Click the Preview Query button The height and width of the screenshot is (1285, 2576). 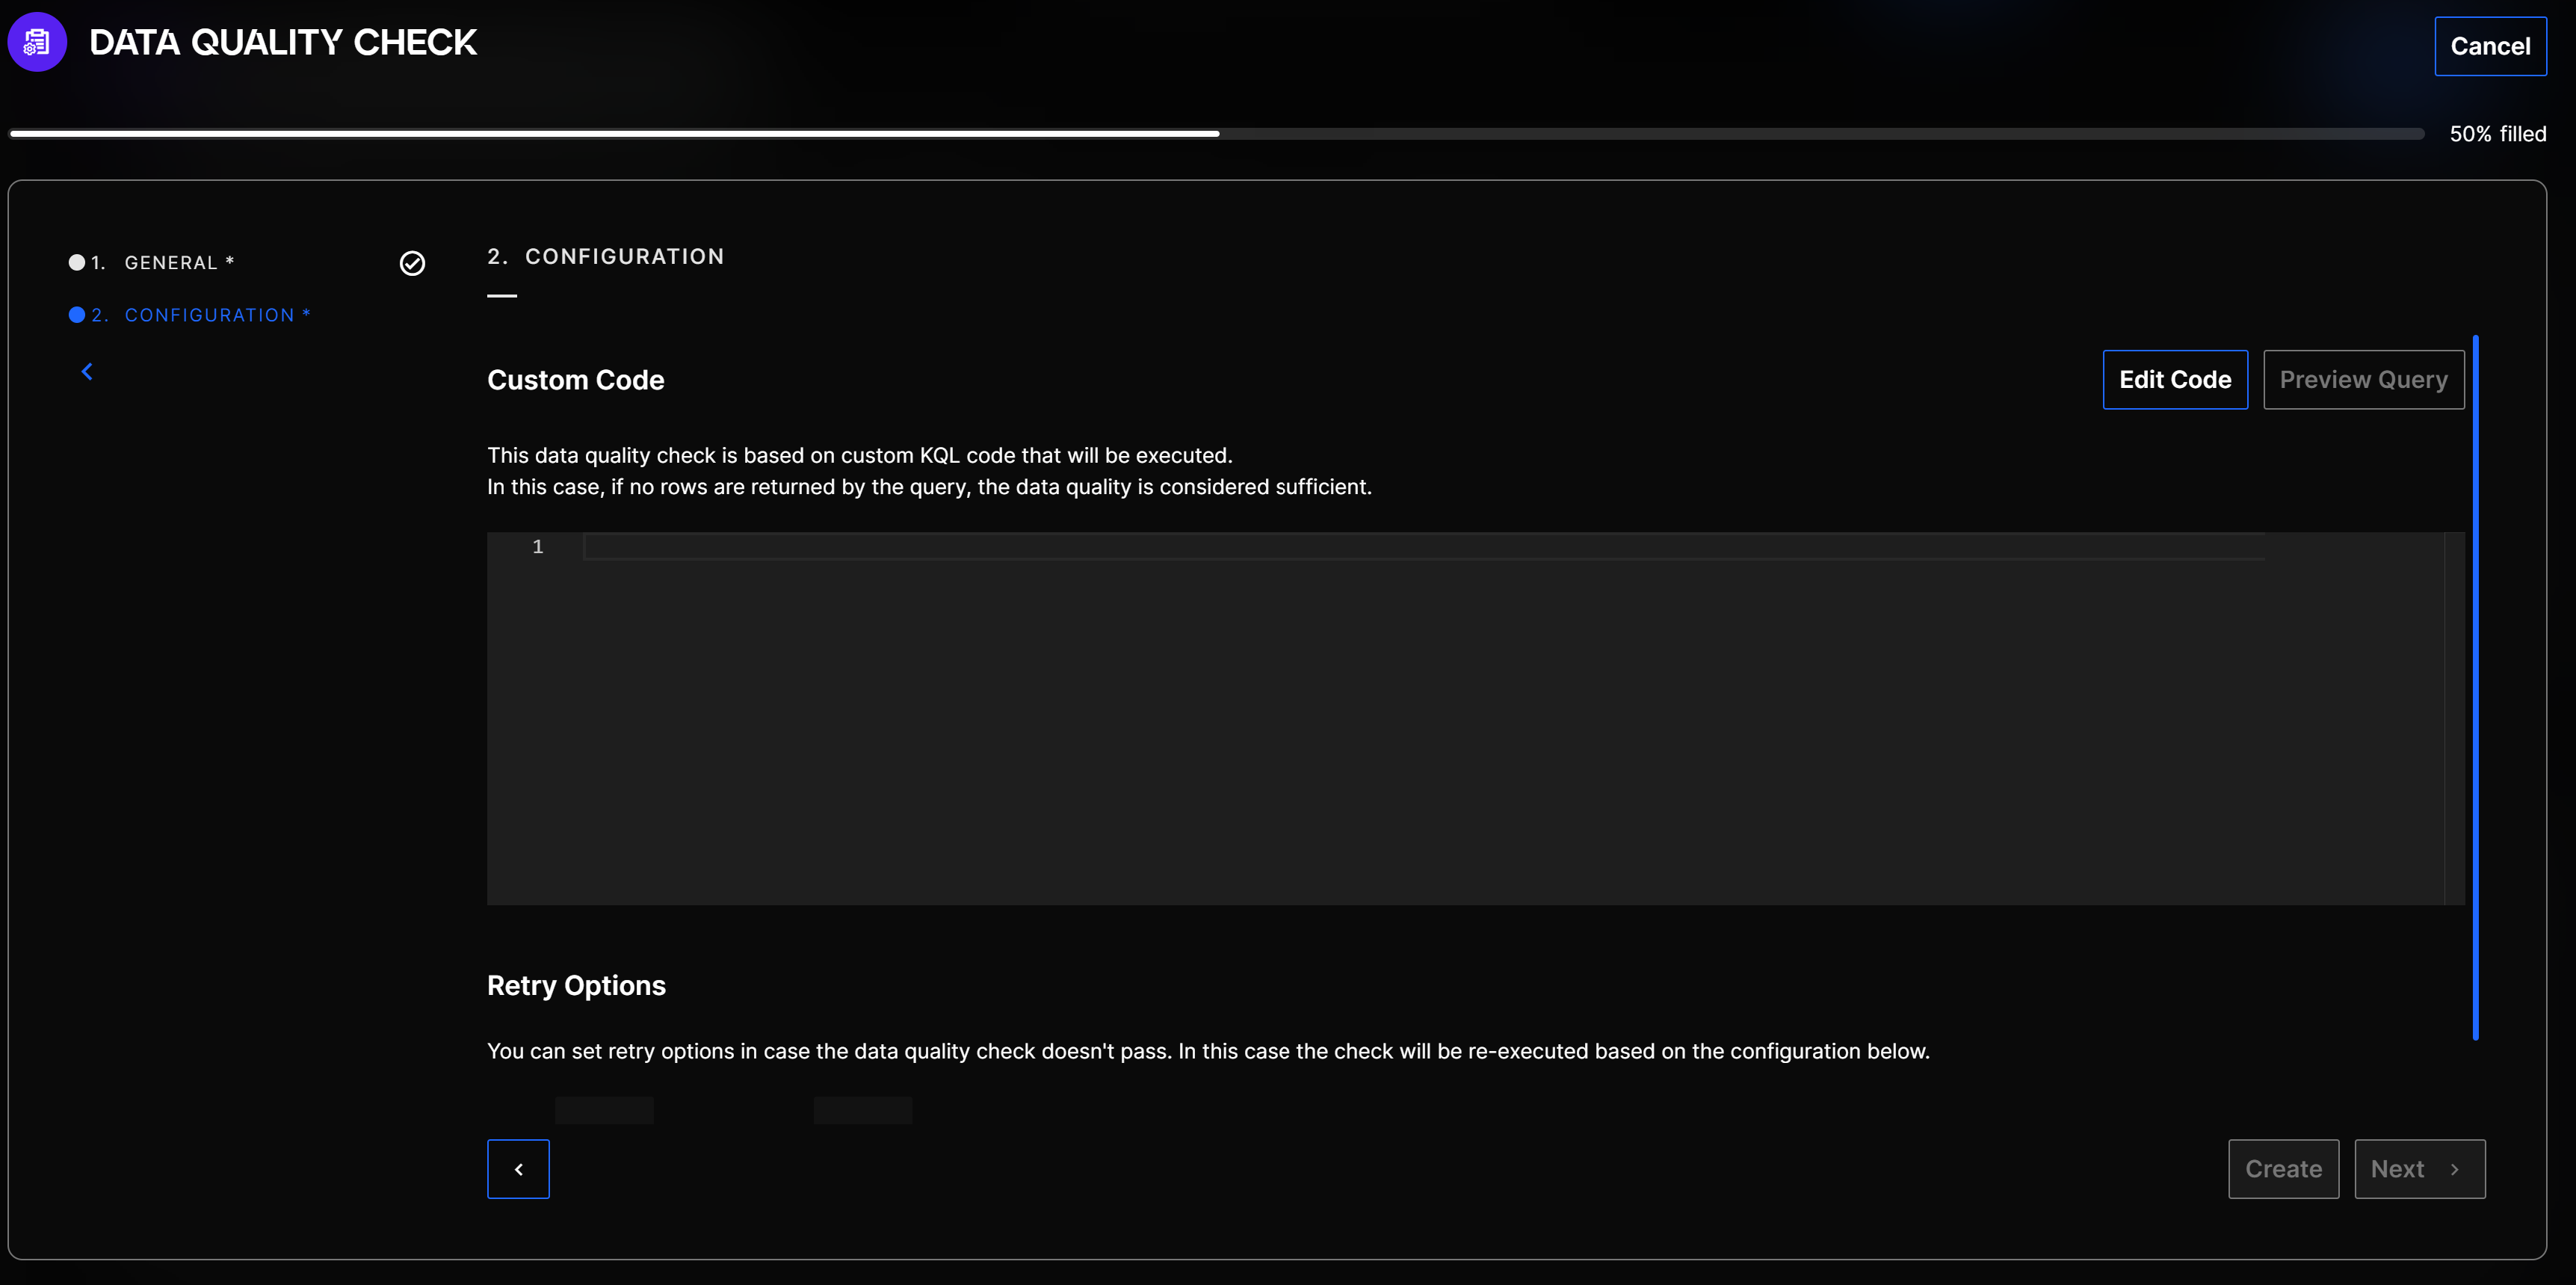click(2363, 380)
